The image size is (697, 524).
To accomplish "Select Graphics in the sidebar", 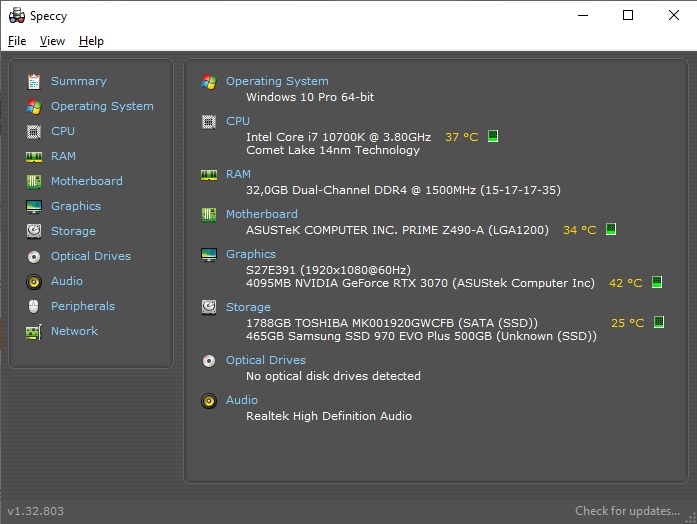I will pyautogui.click(x=76, y=206).
